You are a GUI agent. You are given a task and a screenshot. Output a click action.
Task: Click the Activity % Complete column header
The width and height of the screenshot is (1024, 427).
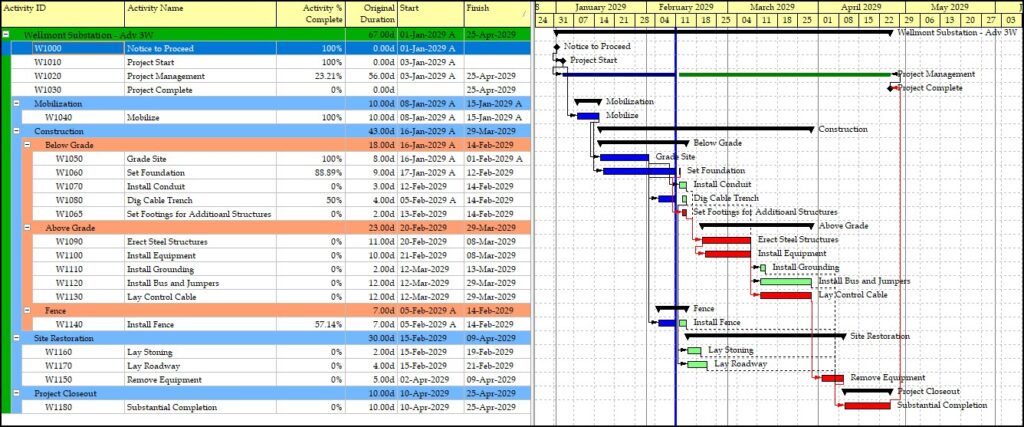322,13
